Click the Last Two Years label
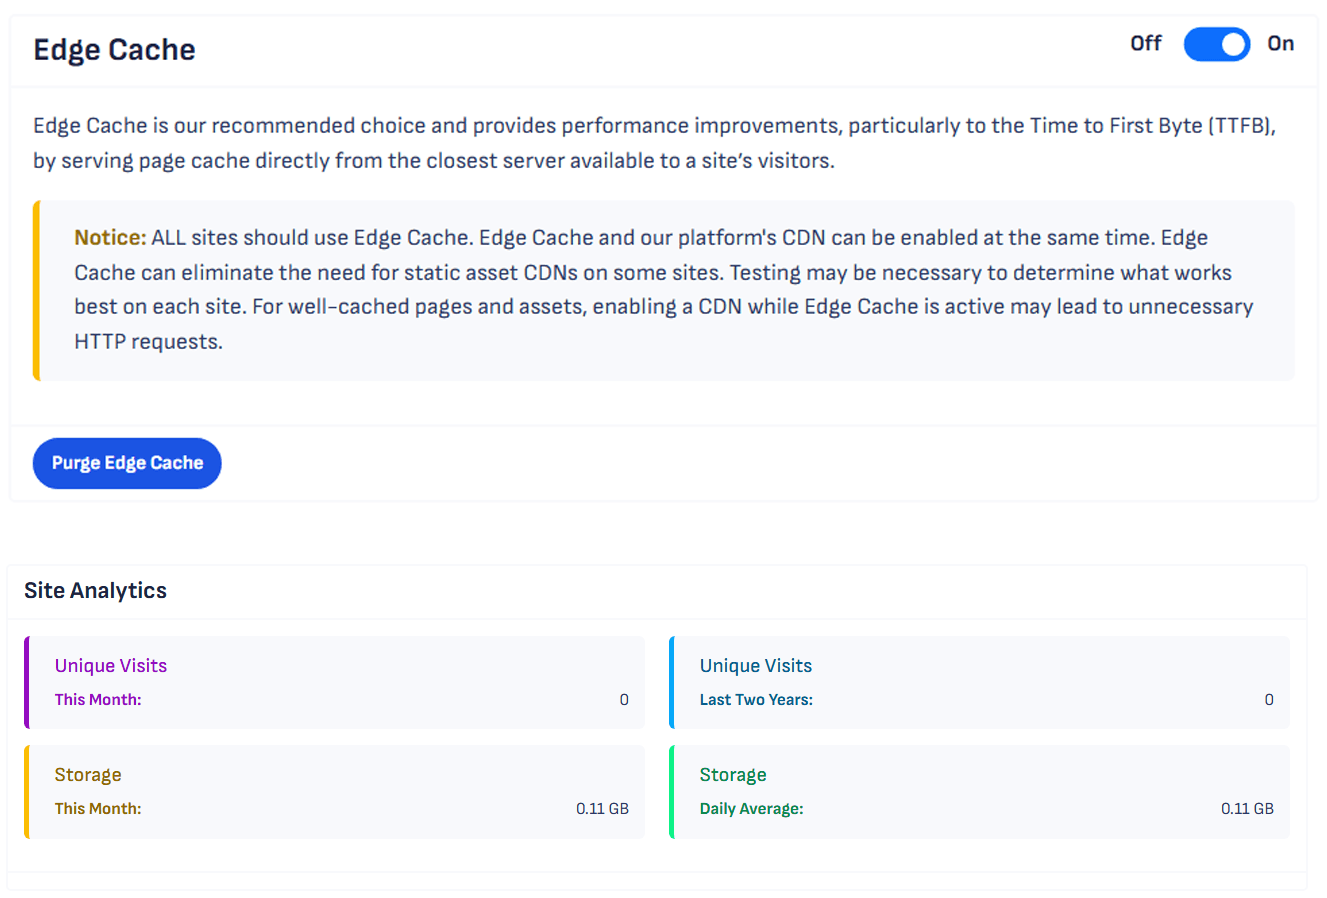Image resolution: width=1327 pixels, height=898 pixels. click(x=756, y=700)
